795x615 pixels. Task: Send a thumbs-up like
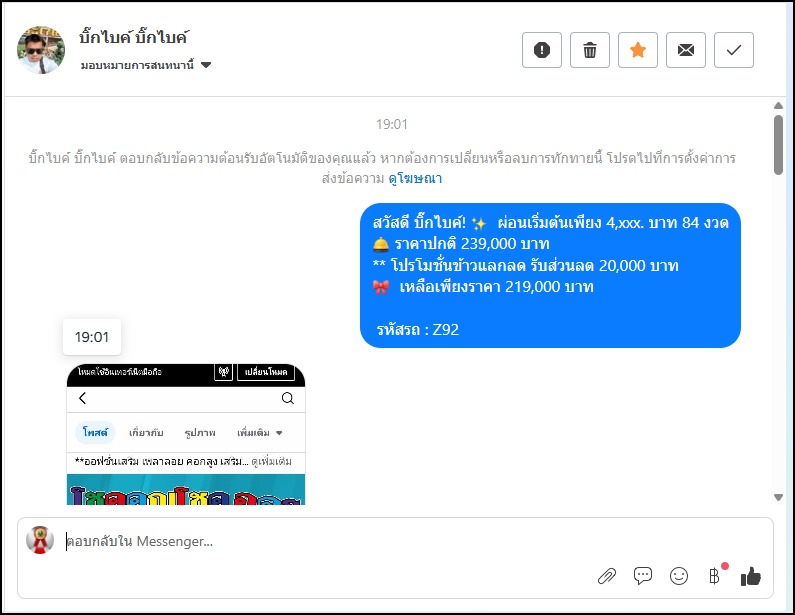751,576
